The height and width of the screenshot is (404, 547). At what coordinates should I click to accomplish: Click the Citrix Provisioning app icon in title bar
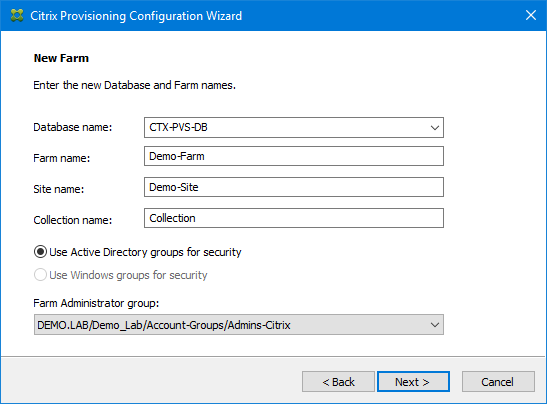coord(17,16)
